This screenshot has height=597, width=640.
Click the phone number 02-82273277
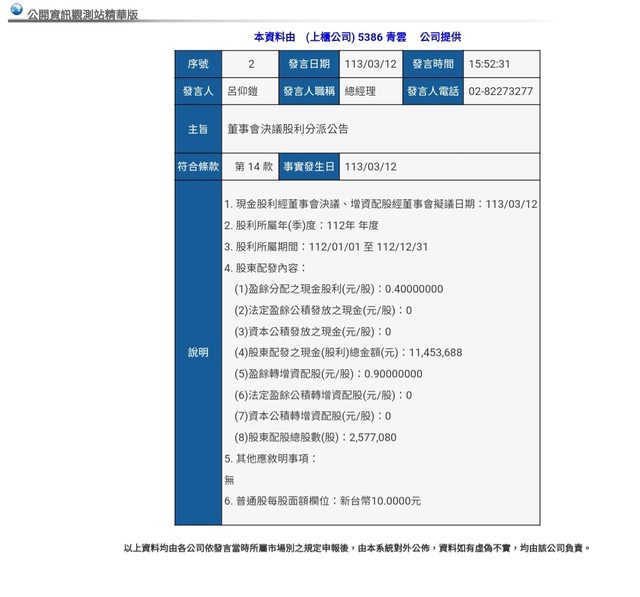500,92
